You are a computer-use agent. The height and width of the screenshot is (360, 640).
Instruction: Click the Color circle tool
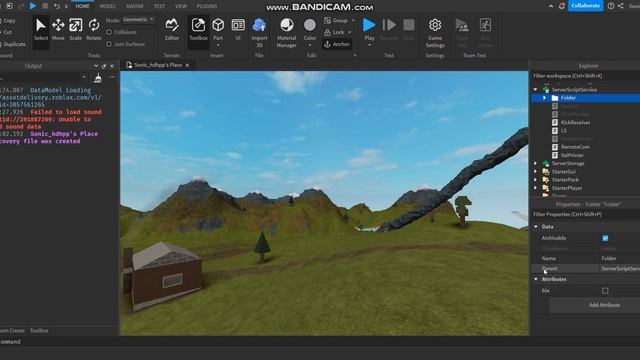coord(310,25)
